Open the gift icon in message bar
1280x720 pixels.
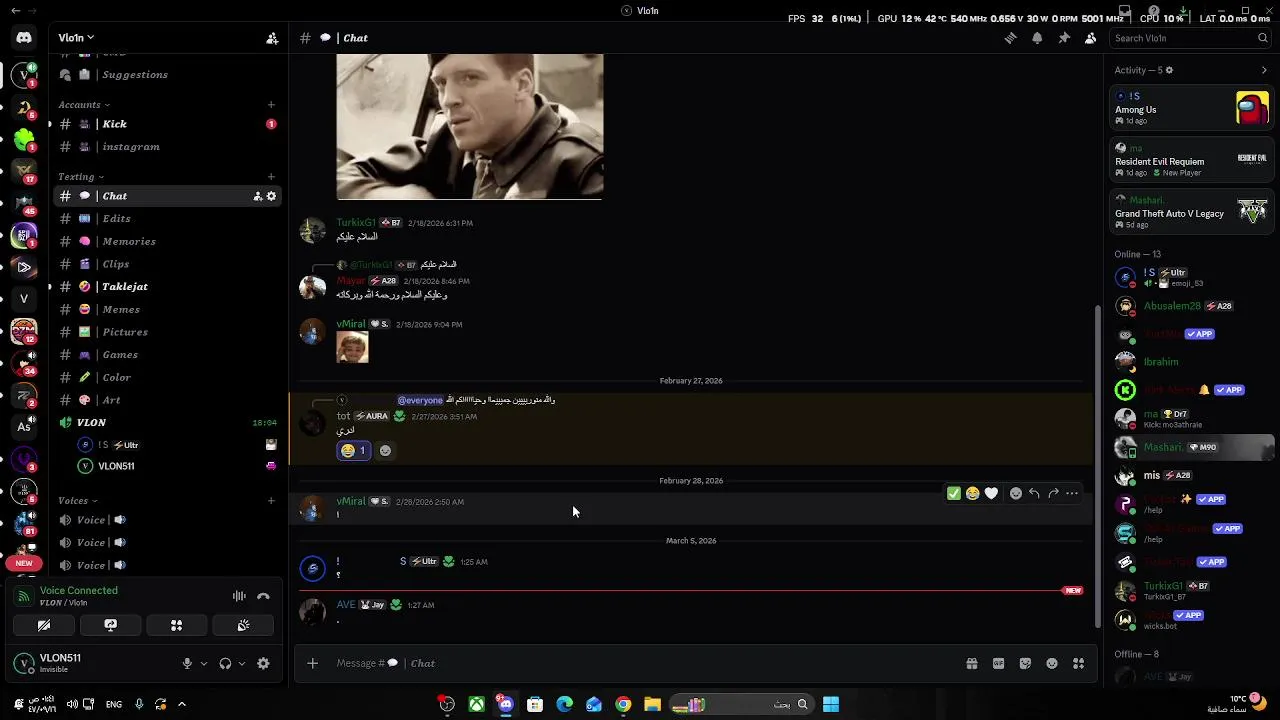pos(971,663)
